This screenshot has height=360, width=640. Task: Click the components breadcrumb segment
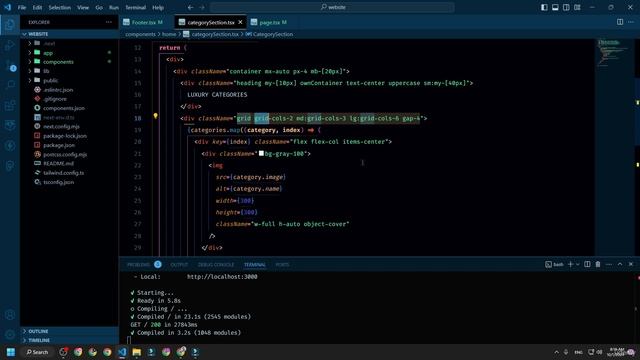140,34
